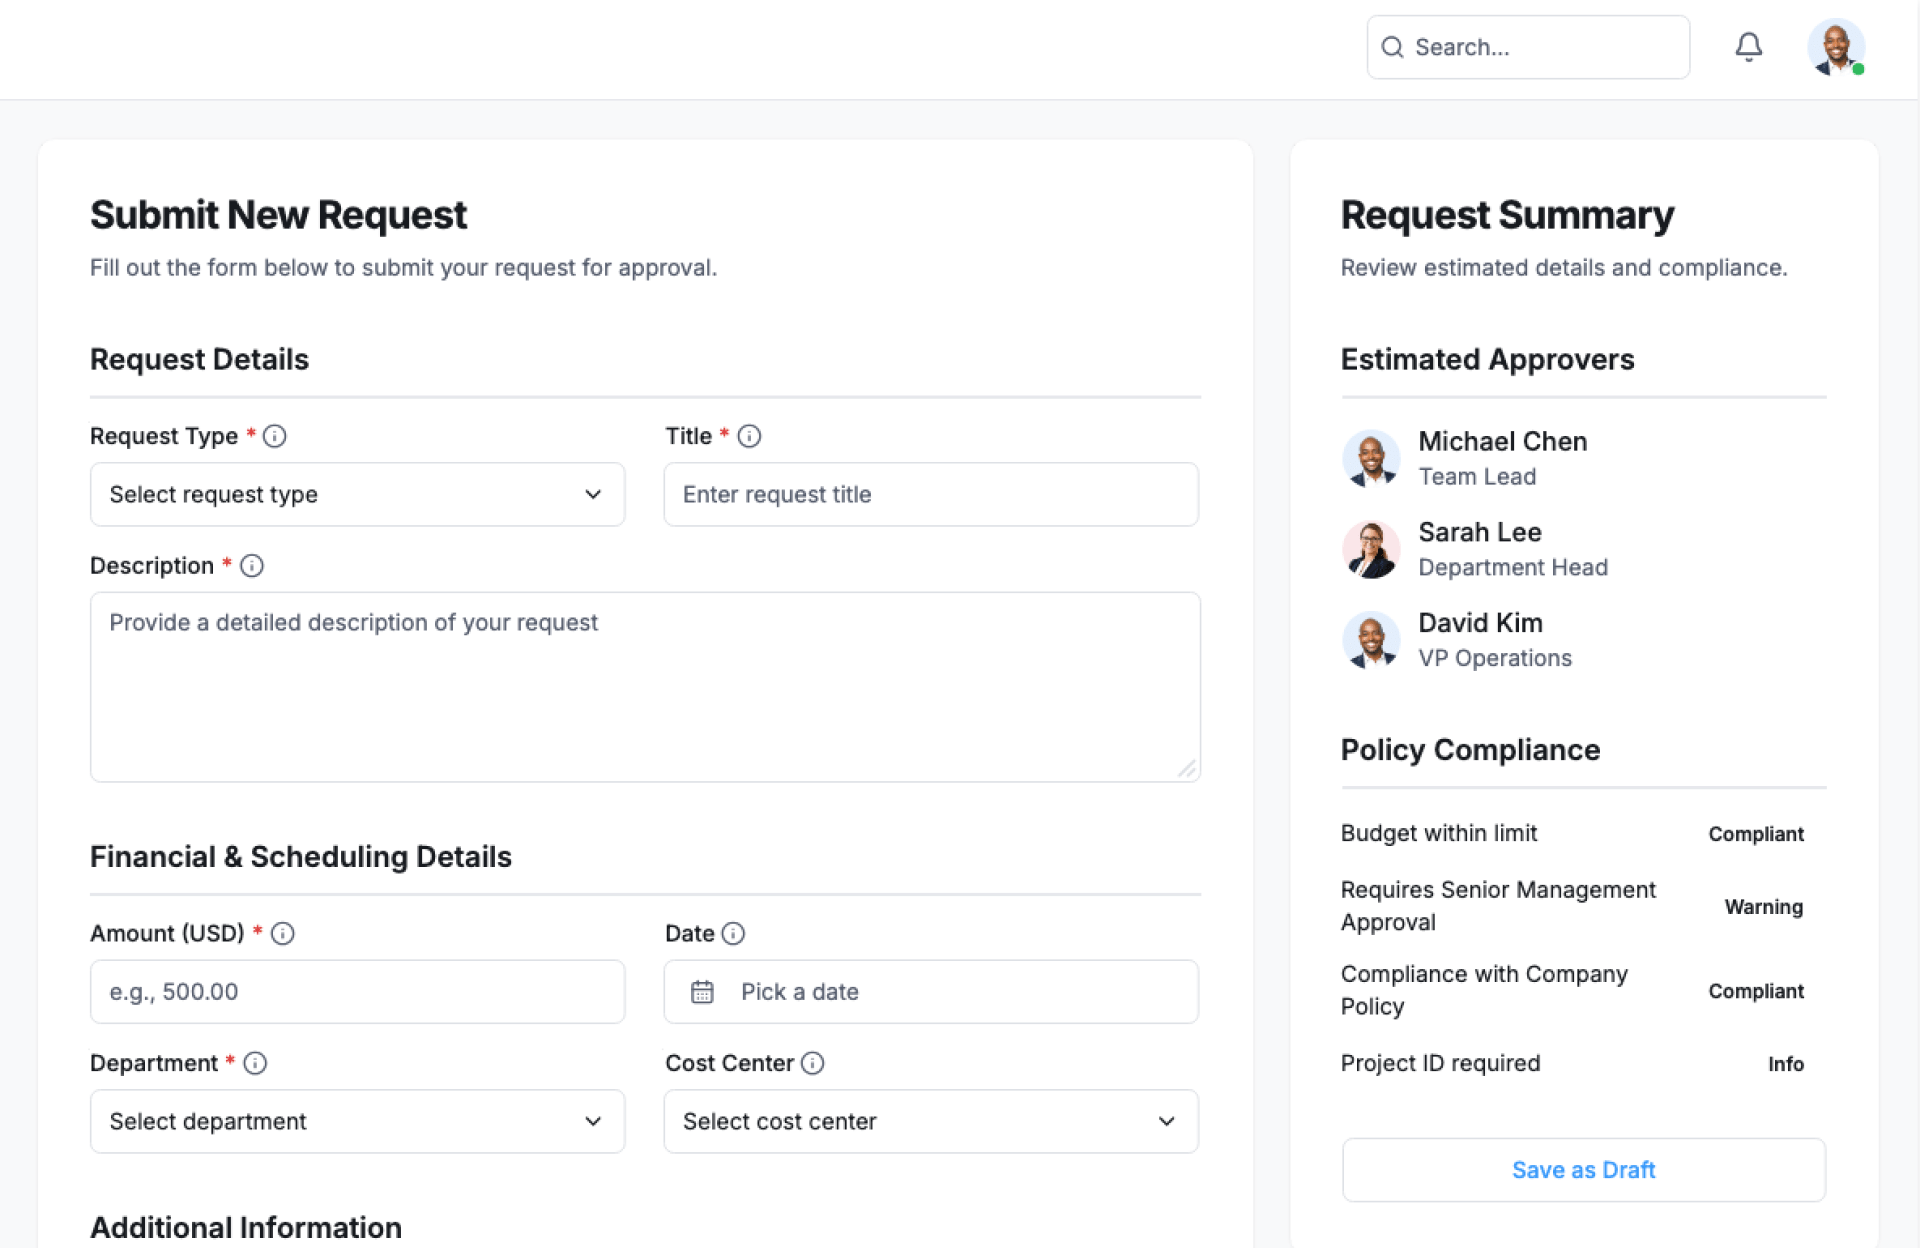Expand the Select department dropdown
This screenshot has width=1920, height=1248.
(357, 1121)
